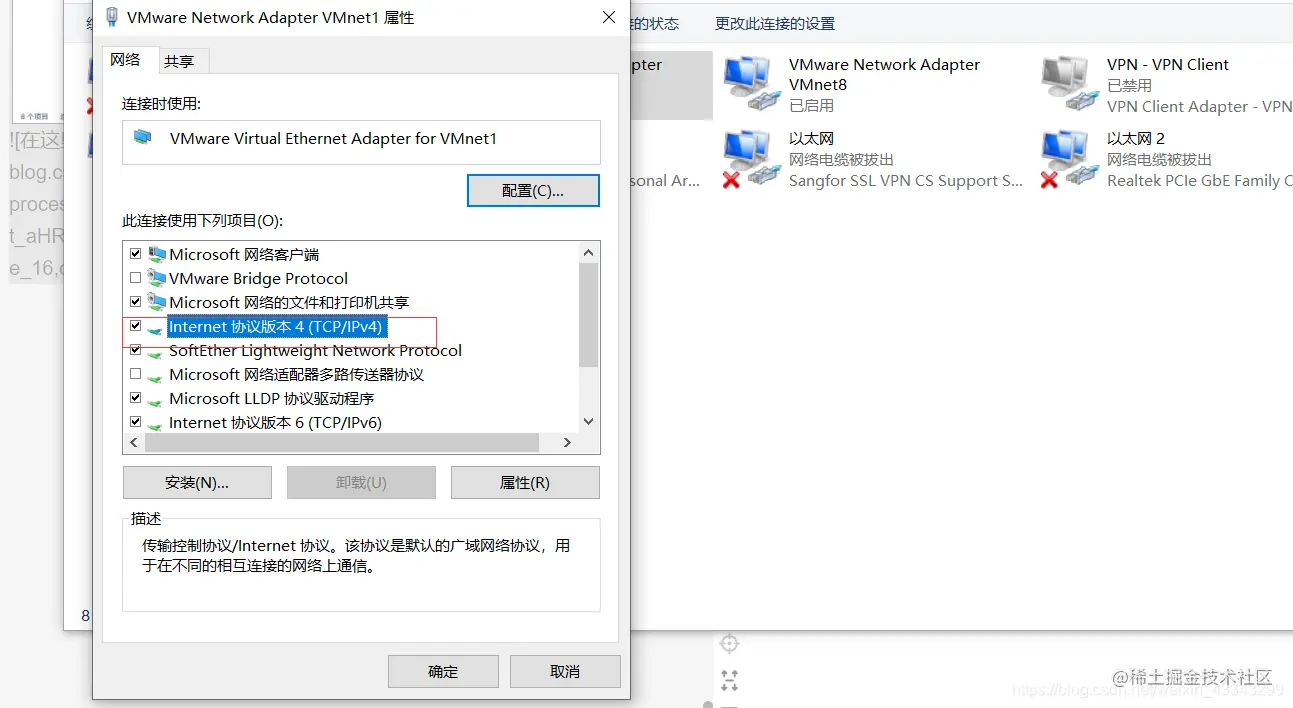Click the horizontal scroll right arrow
The width and height of the screenshot is (1293, 708).
[567, 442]
